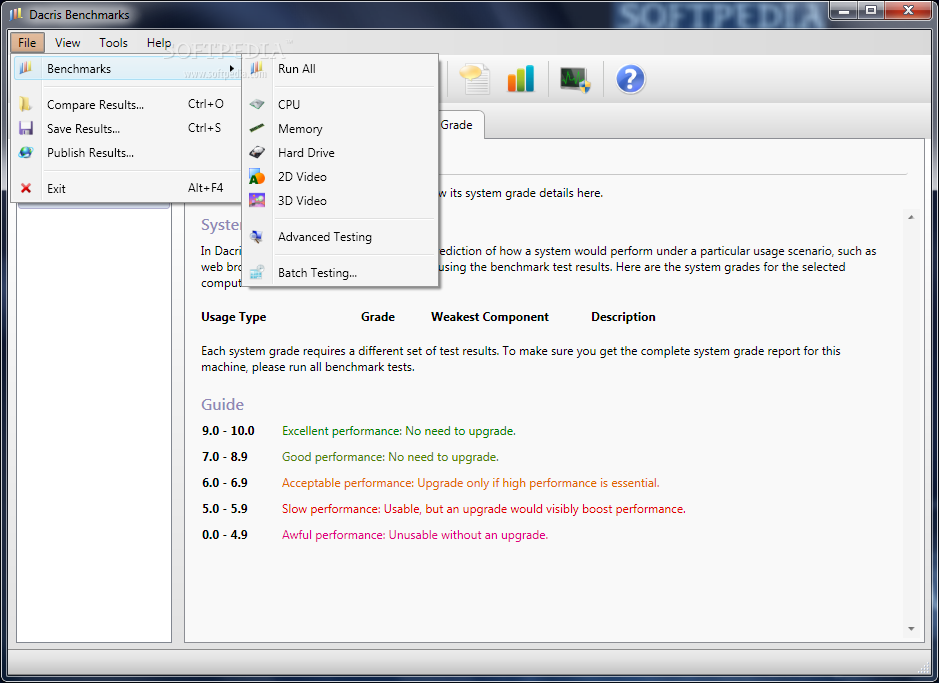The height and width of the screenshot is (683, 939).
Task: Click the Excellent performance guide text
Action: pos(398,430)
